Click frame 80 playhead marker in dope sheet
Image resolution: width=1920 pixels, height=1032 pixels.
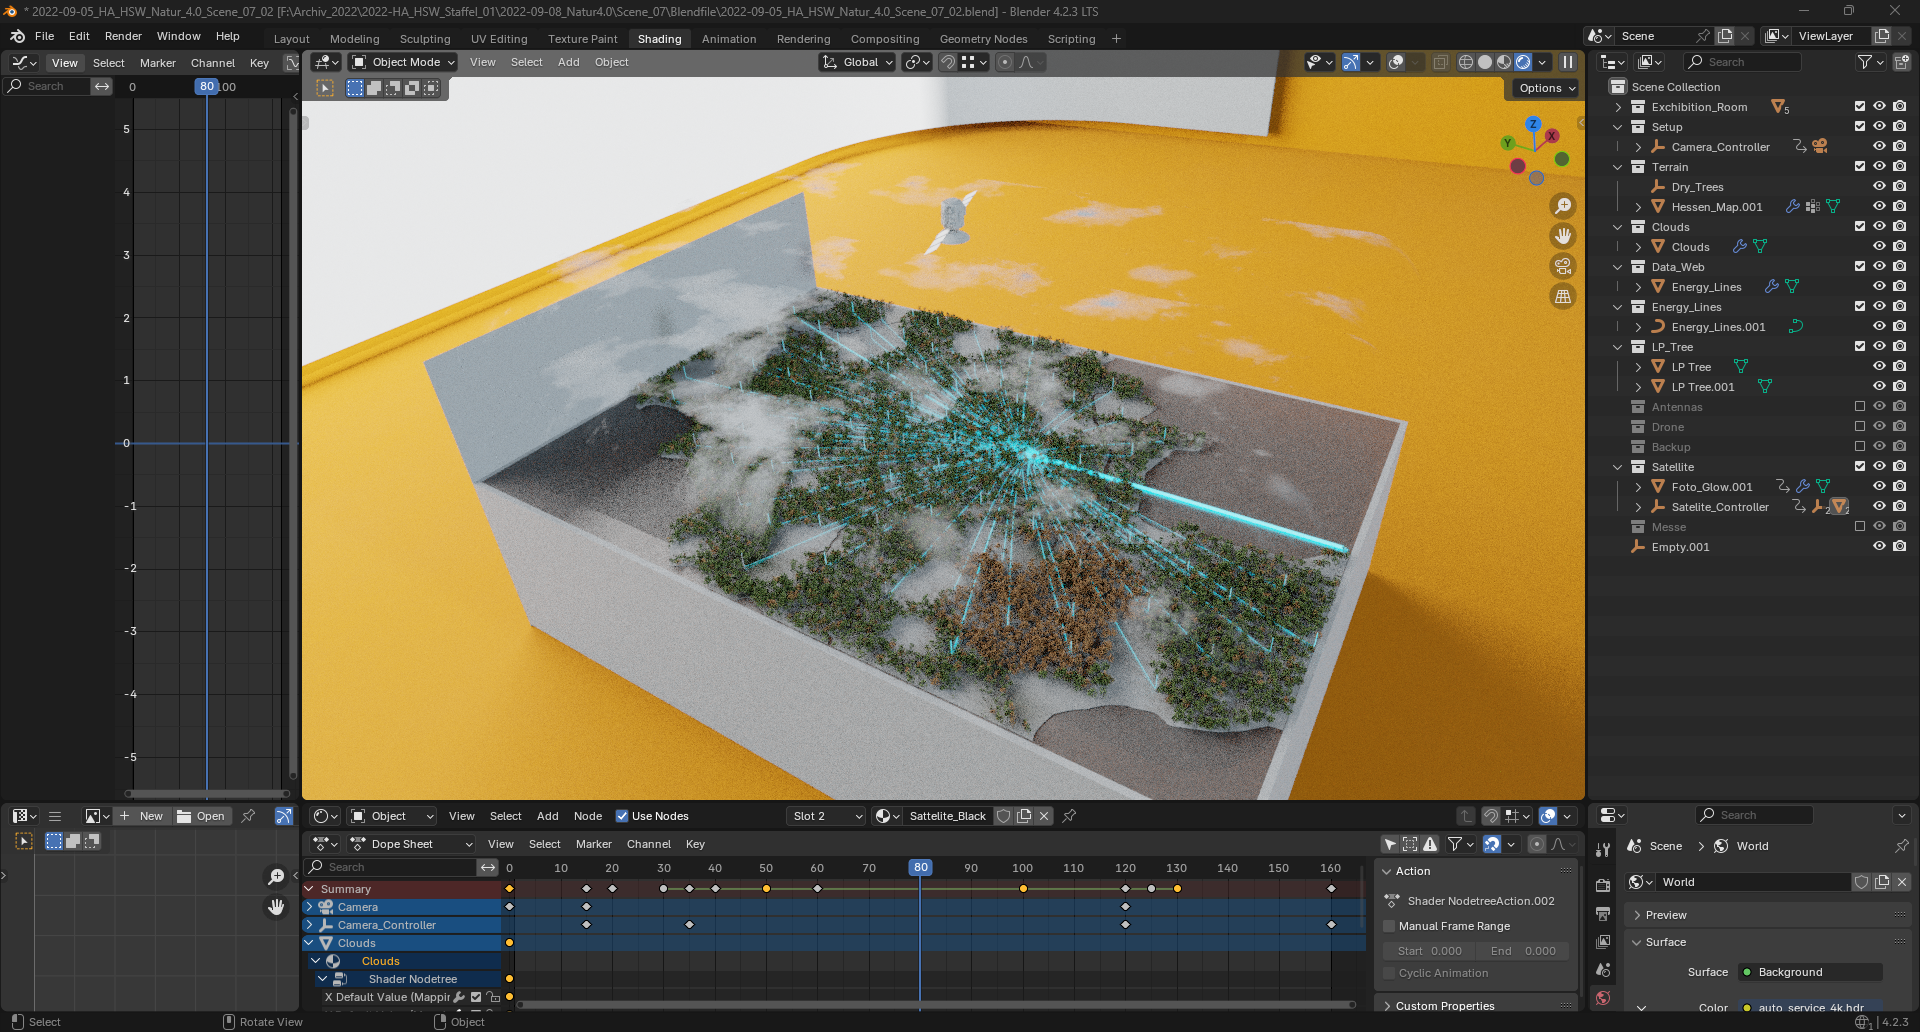pyautogui.click(x=920, y=868)
